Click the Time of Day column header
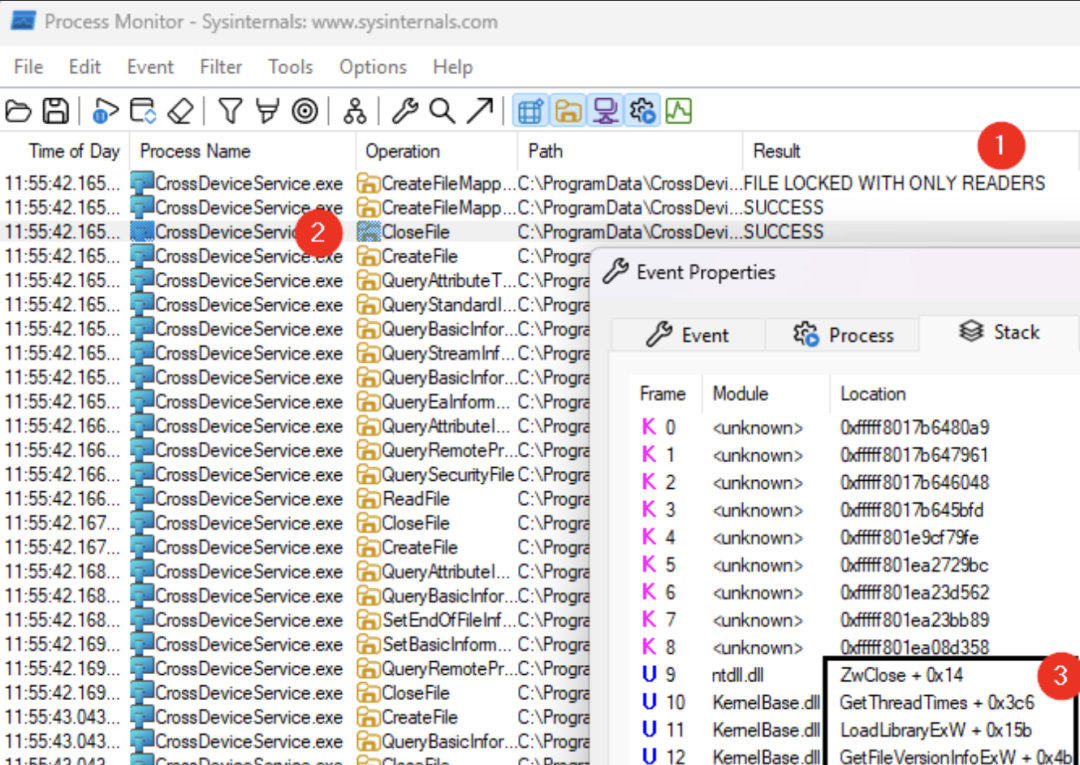1080x765 pixels. pyautogui.click(x=65, y=151)
